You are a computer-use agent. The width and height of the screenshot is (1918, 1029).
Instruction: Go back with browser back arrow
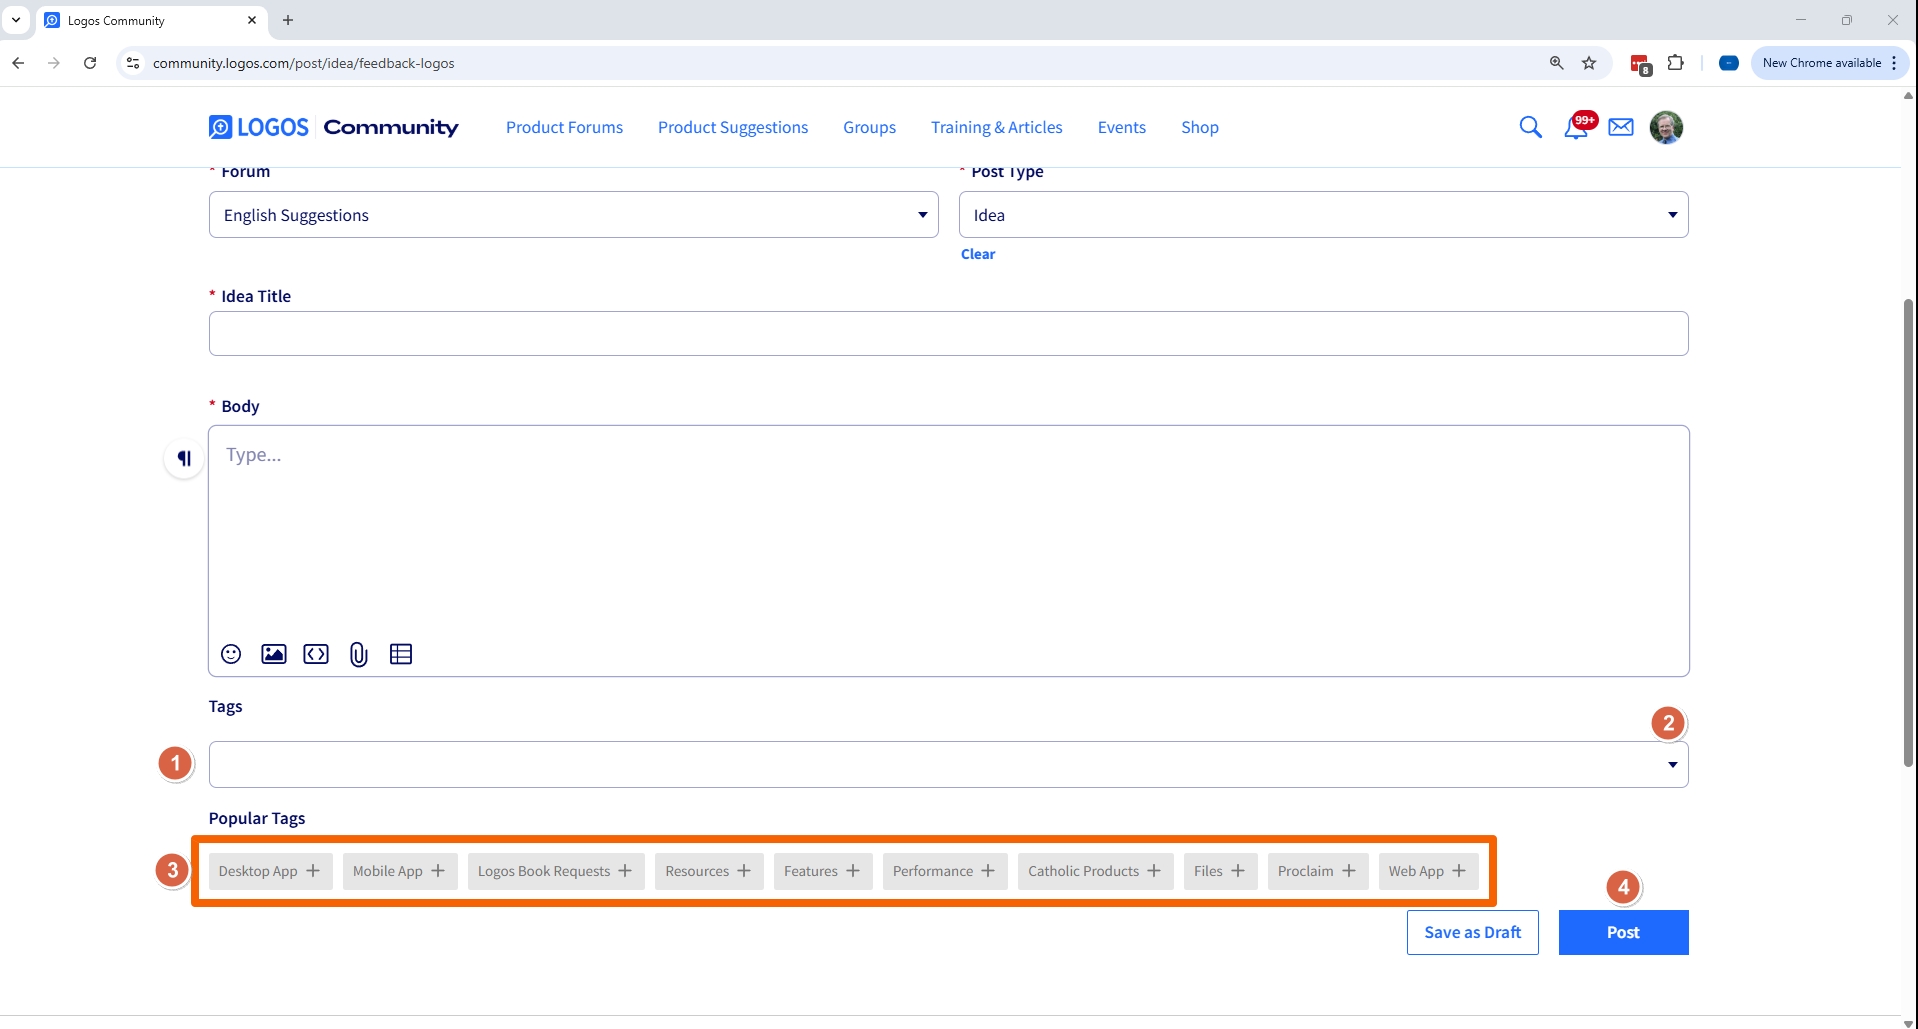(18, 63)
